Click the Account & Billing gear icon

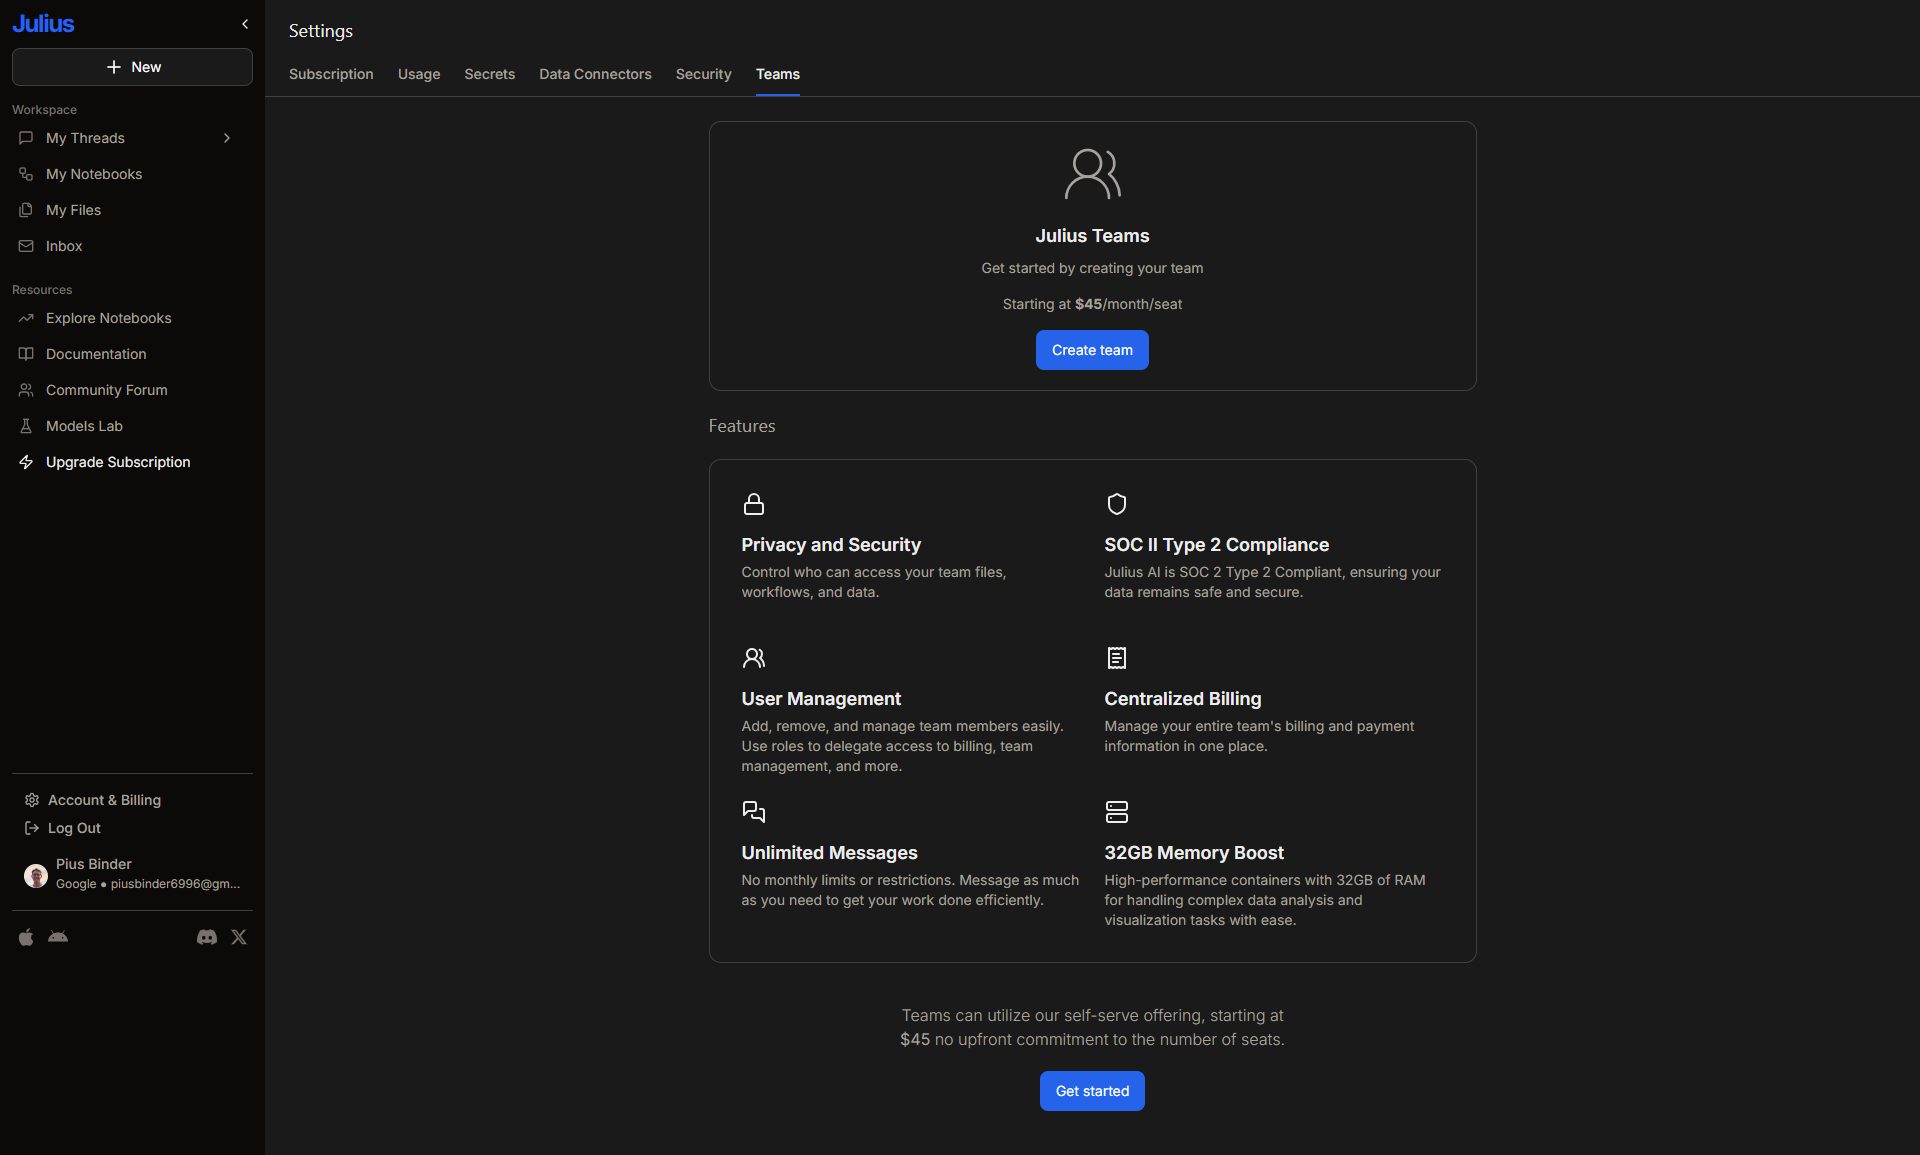coord(32,800)
